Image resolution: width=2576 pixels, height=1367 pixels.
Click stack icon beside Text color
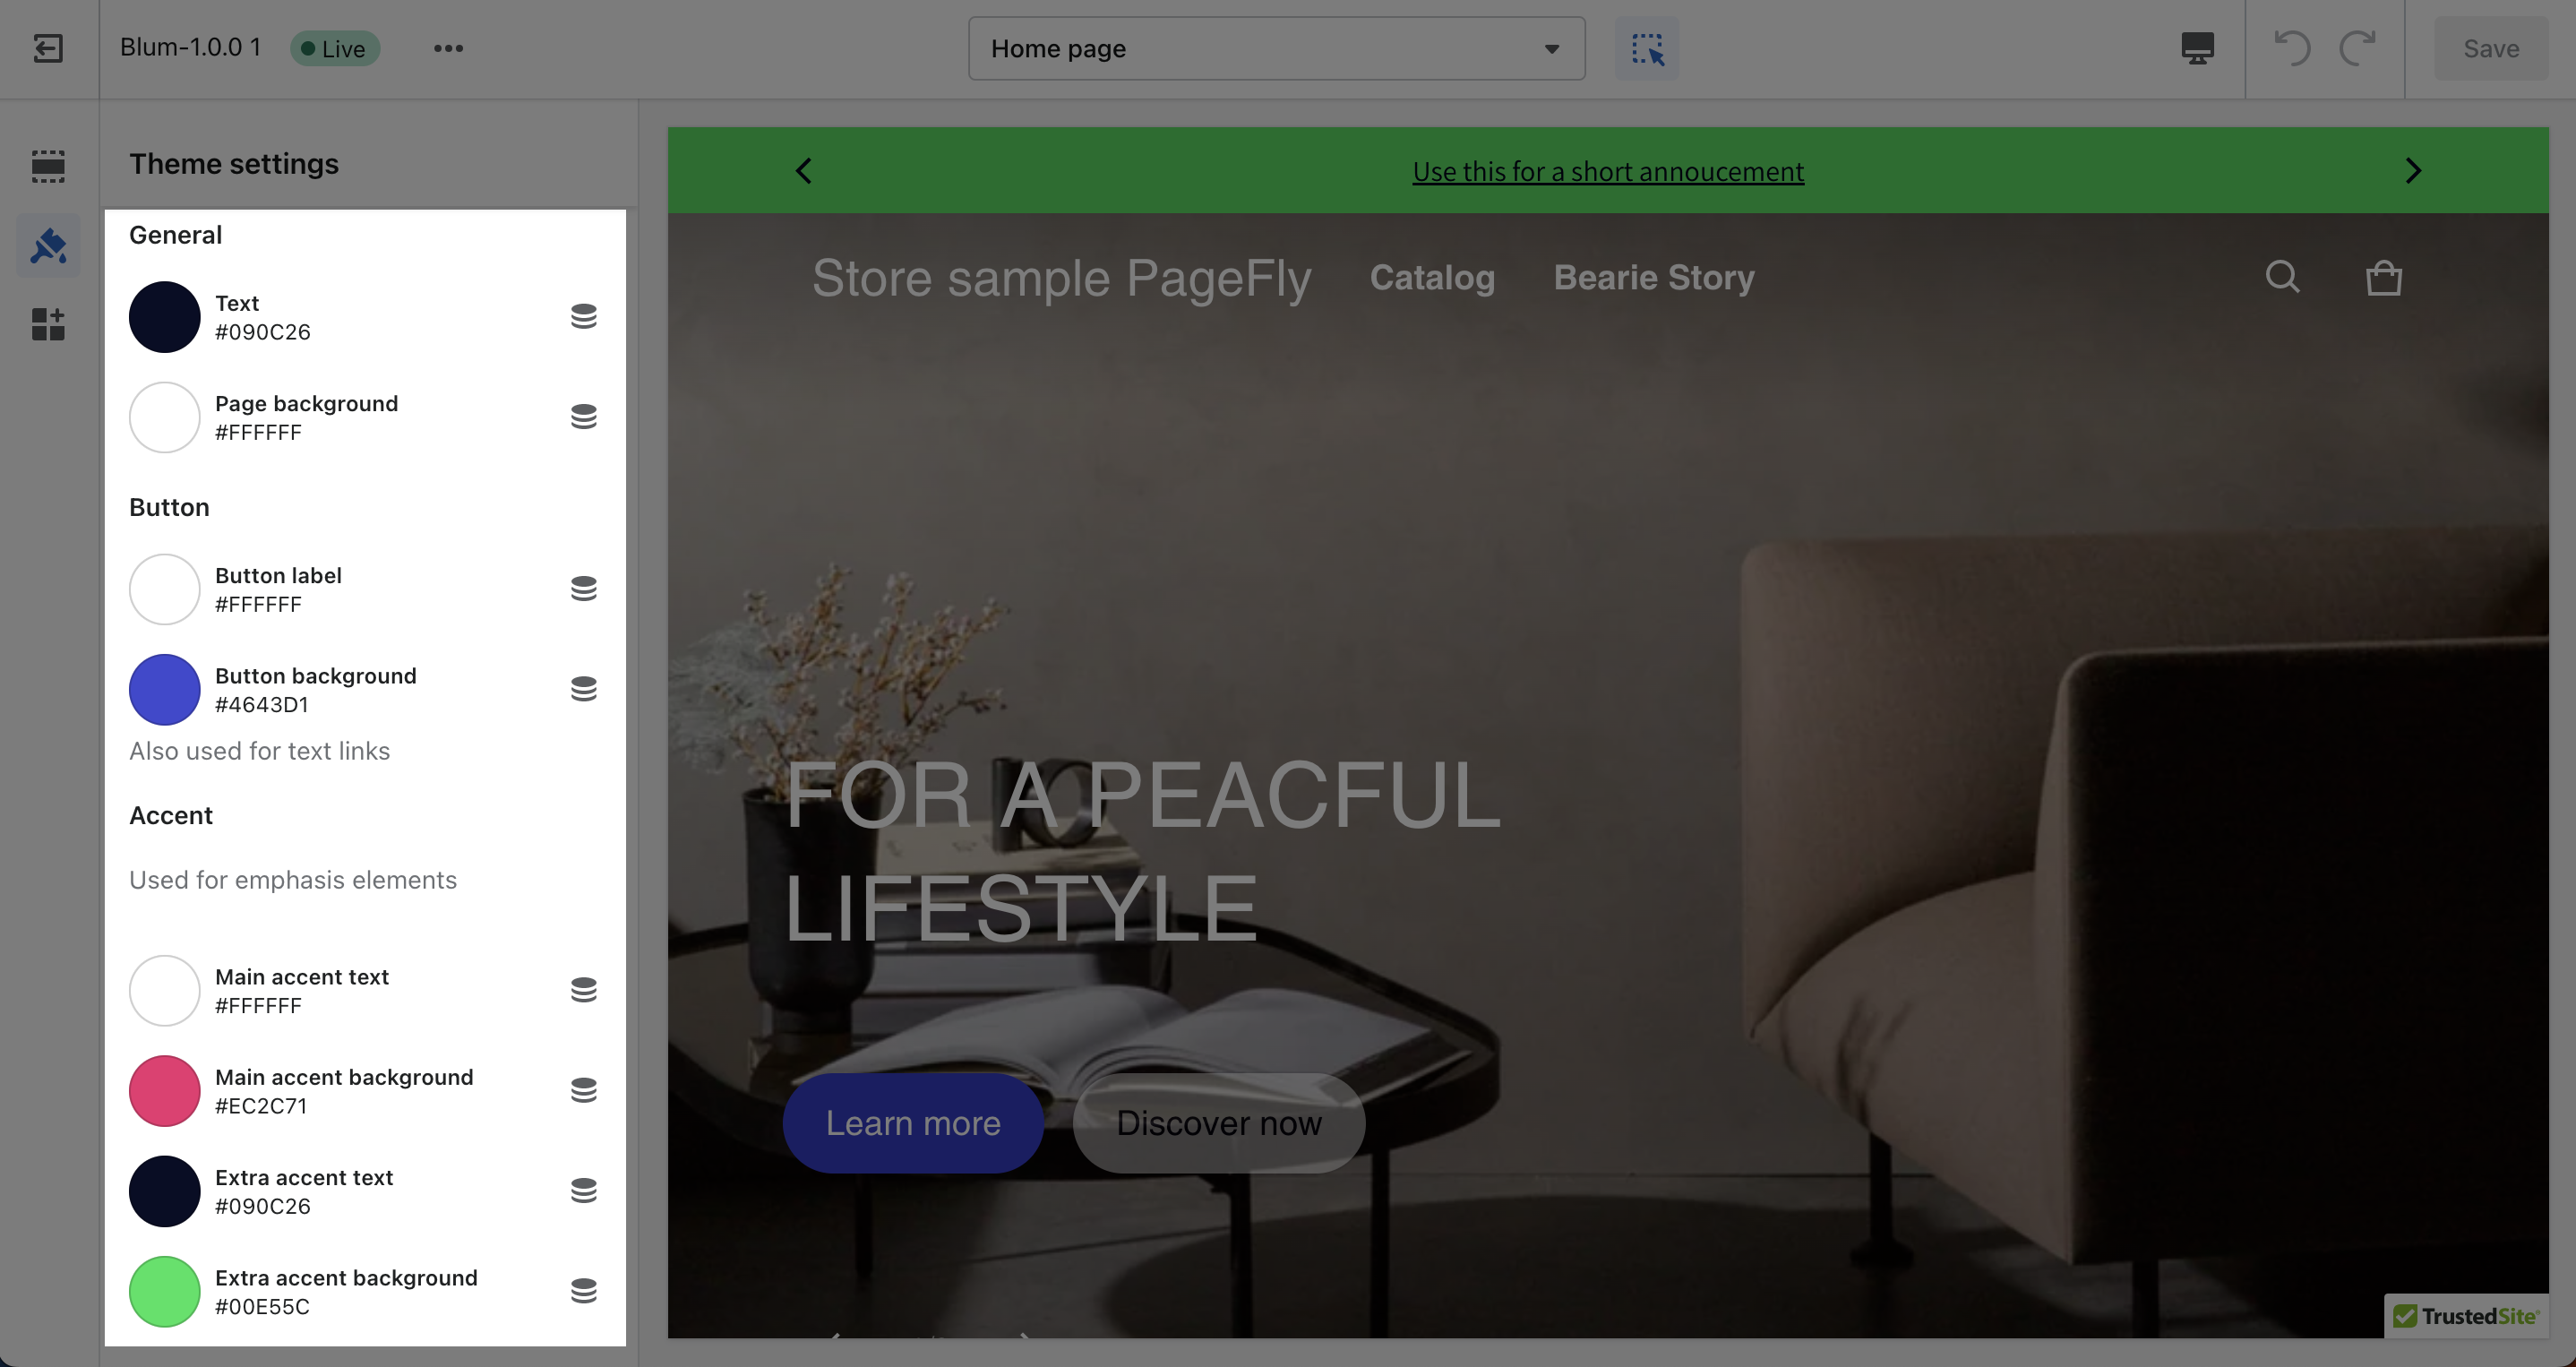pyautogui.click(x=584, y=317)
